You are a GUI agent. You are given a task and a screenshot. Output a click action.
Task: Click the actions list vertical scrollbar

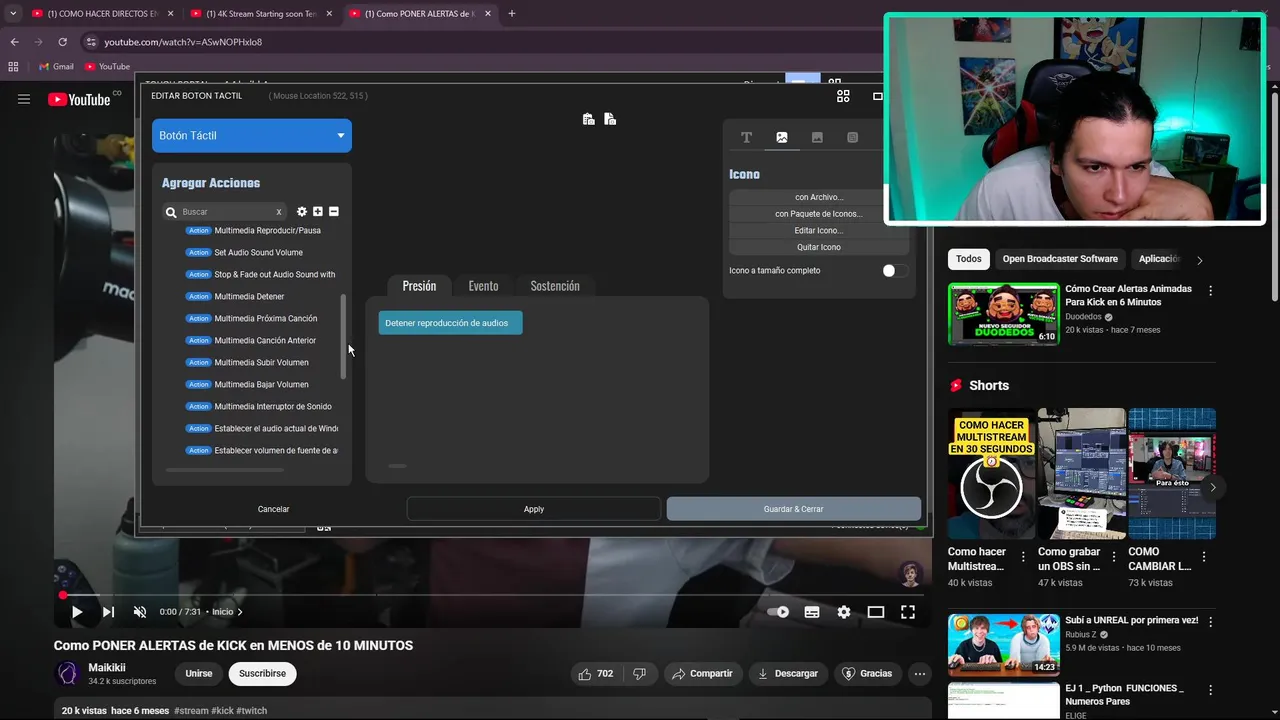[x=343, y=336]
